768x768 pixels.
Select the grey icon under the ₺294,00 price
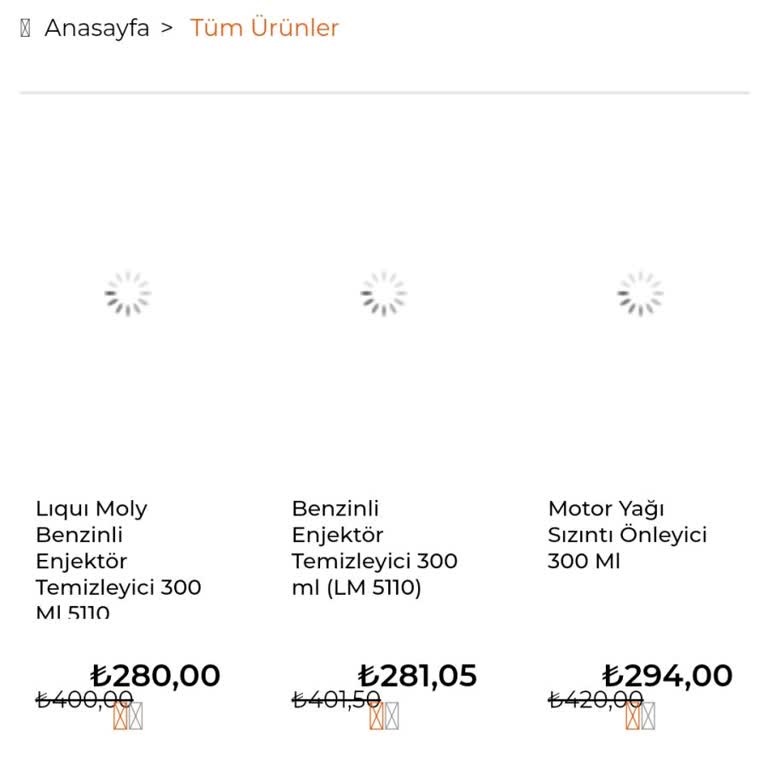point(648,716)
